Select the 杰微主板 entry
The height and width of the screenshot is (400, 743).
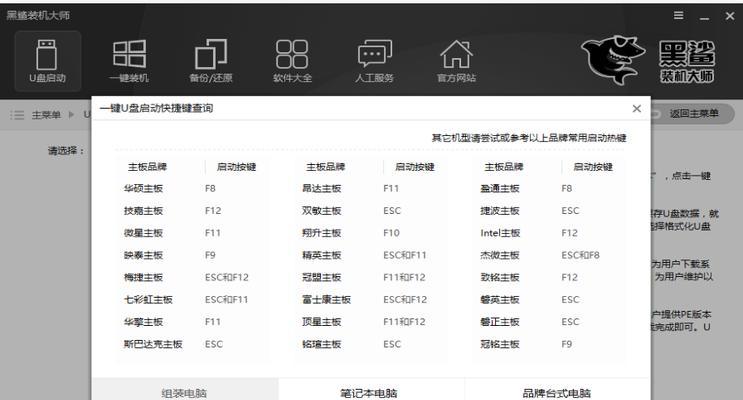499,255
